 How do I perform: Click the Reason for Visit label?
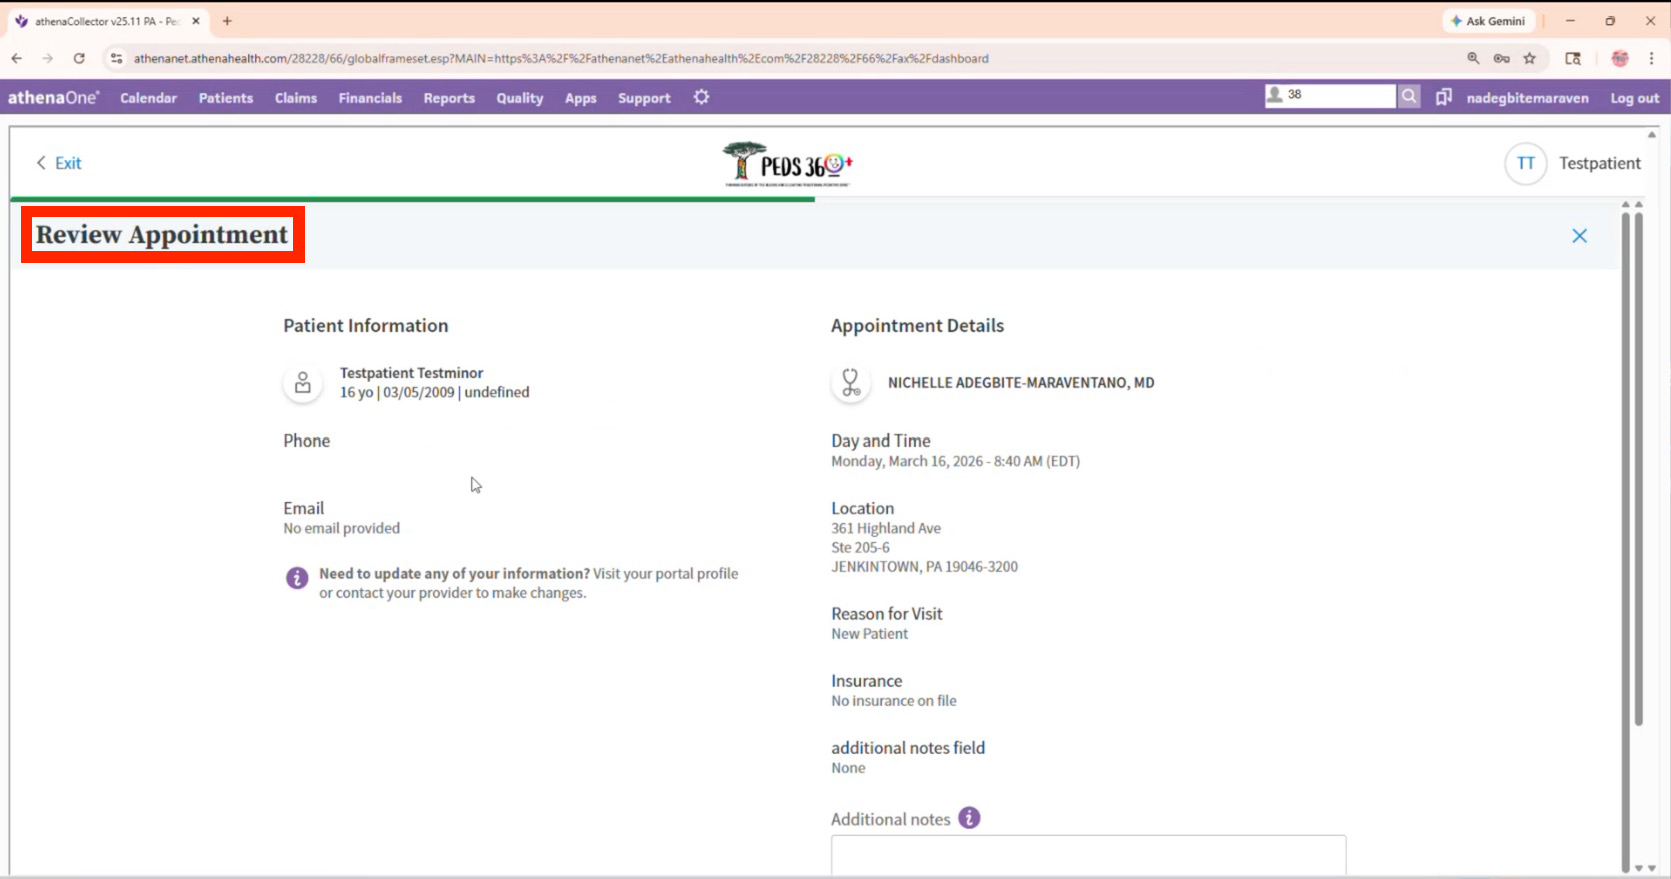click(x=887, y=614)
